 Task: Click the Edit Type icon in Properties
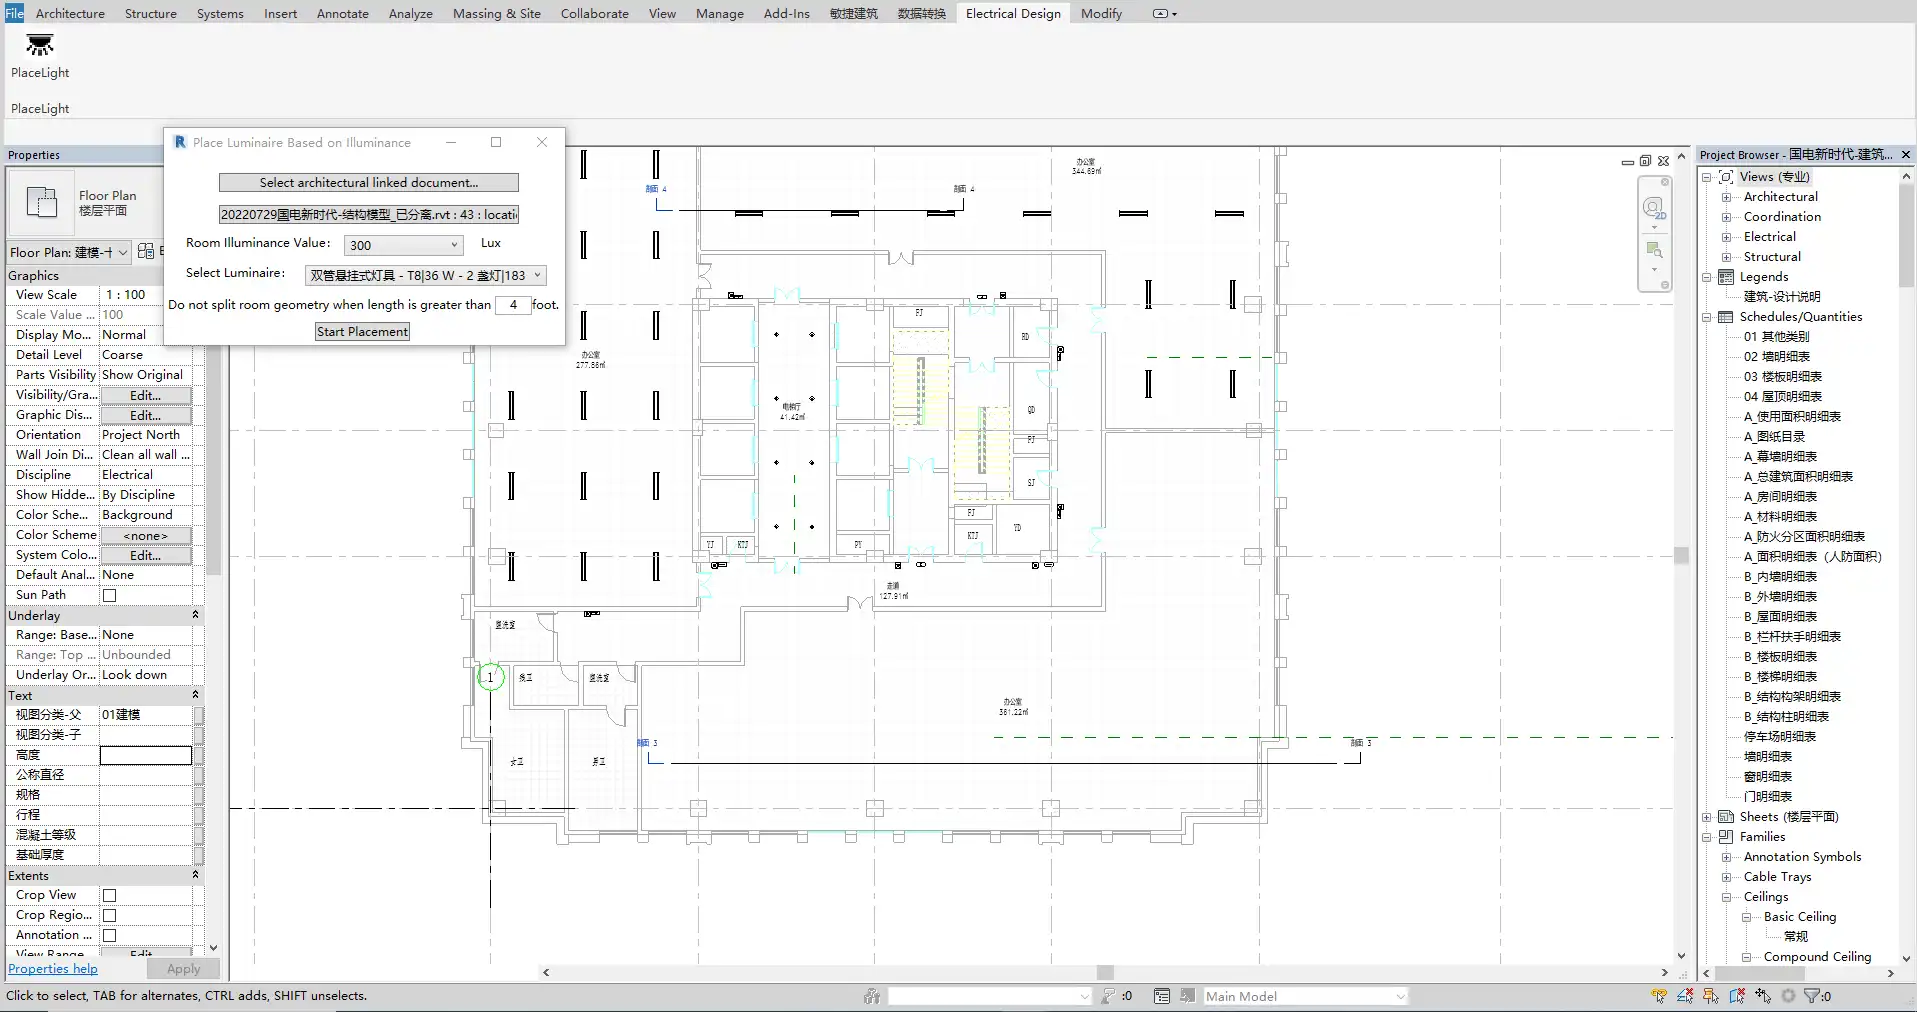click(146, 252)
